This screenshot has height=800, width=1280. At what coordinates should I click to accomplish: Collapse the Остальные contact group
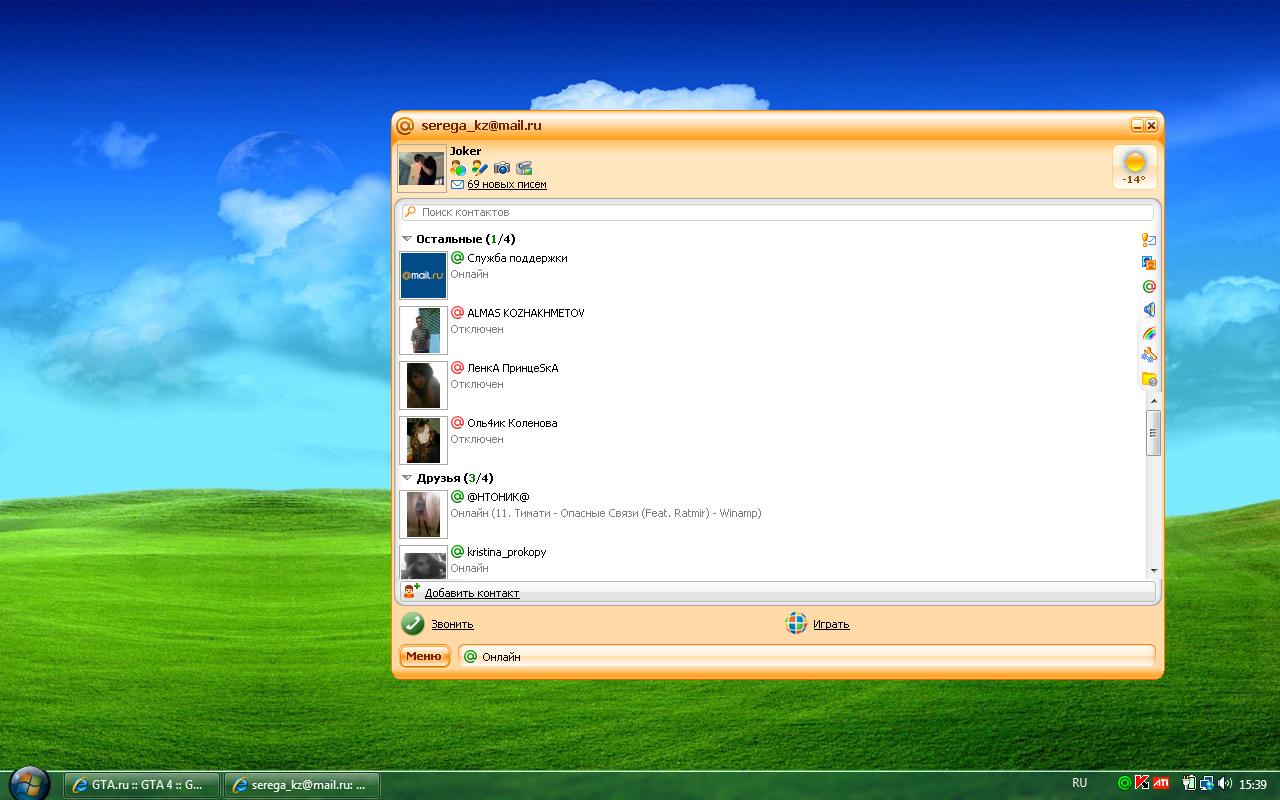[x=407, y=239]
